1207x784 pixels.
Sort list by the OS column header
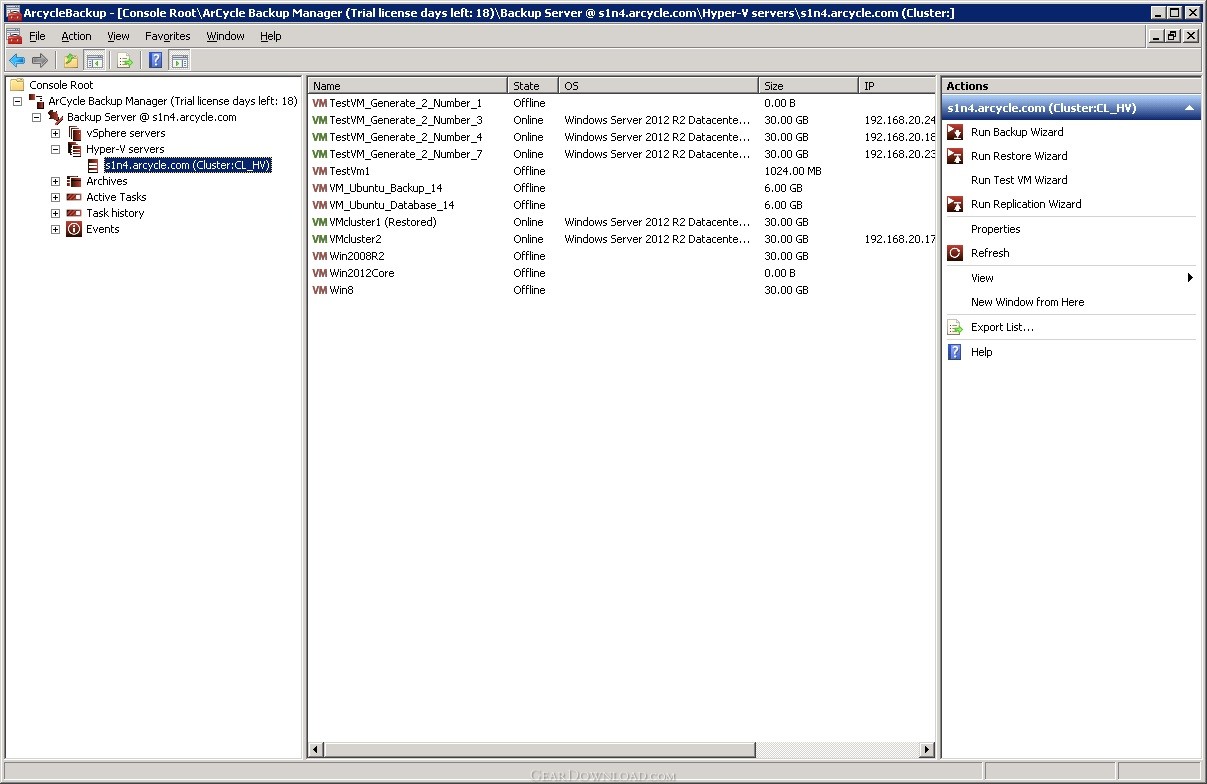tap(658, 86)
